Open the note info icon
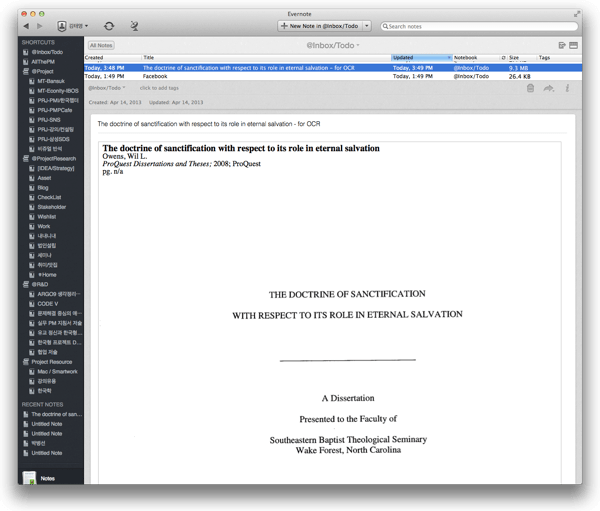The image size is (600, 511). (x=567, y=89)
